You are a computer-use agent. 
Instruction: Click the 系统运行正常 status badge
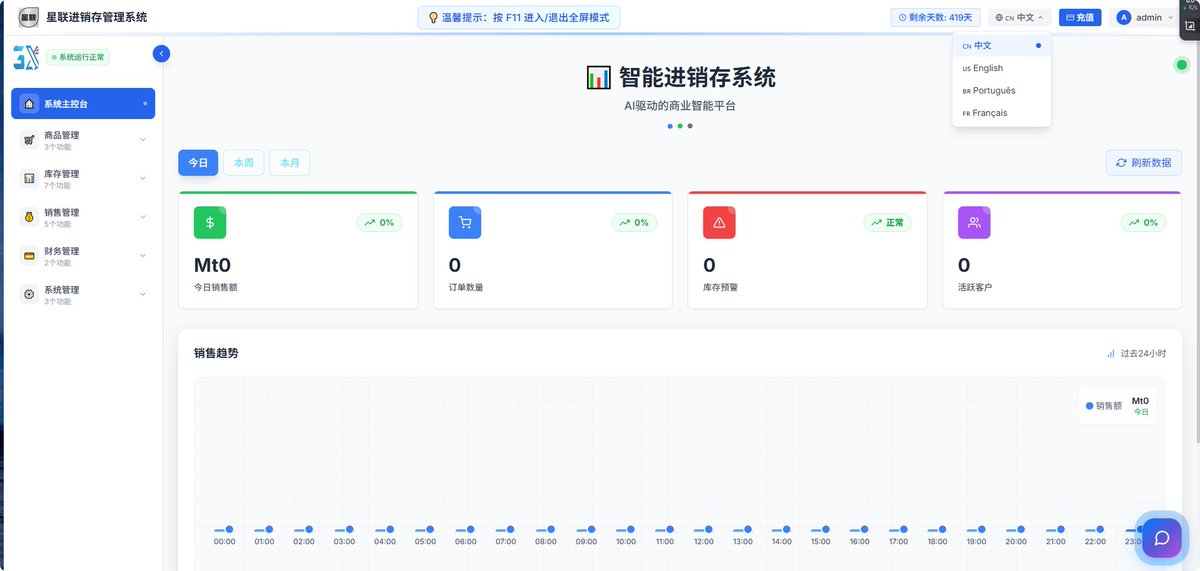(x=78, y=57)
